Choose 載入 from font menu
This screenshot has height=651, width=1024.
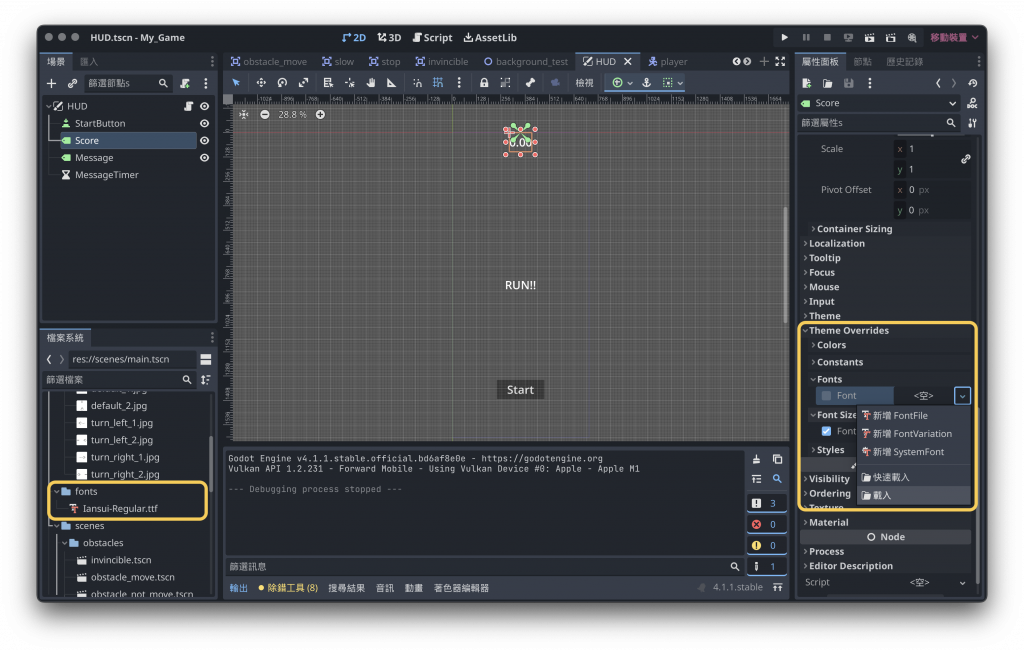point(913,495)
